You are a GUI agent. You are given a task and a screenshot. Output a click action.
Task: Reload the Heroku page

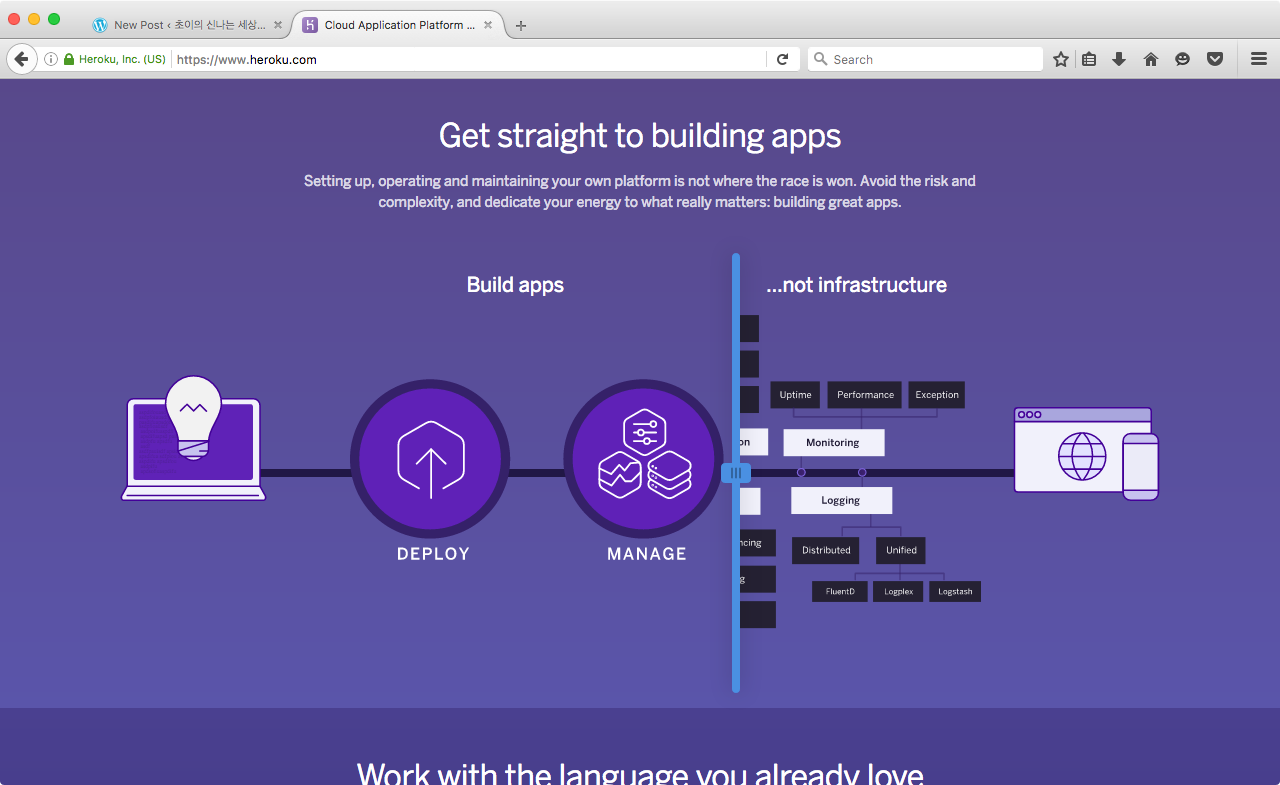783,59
